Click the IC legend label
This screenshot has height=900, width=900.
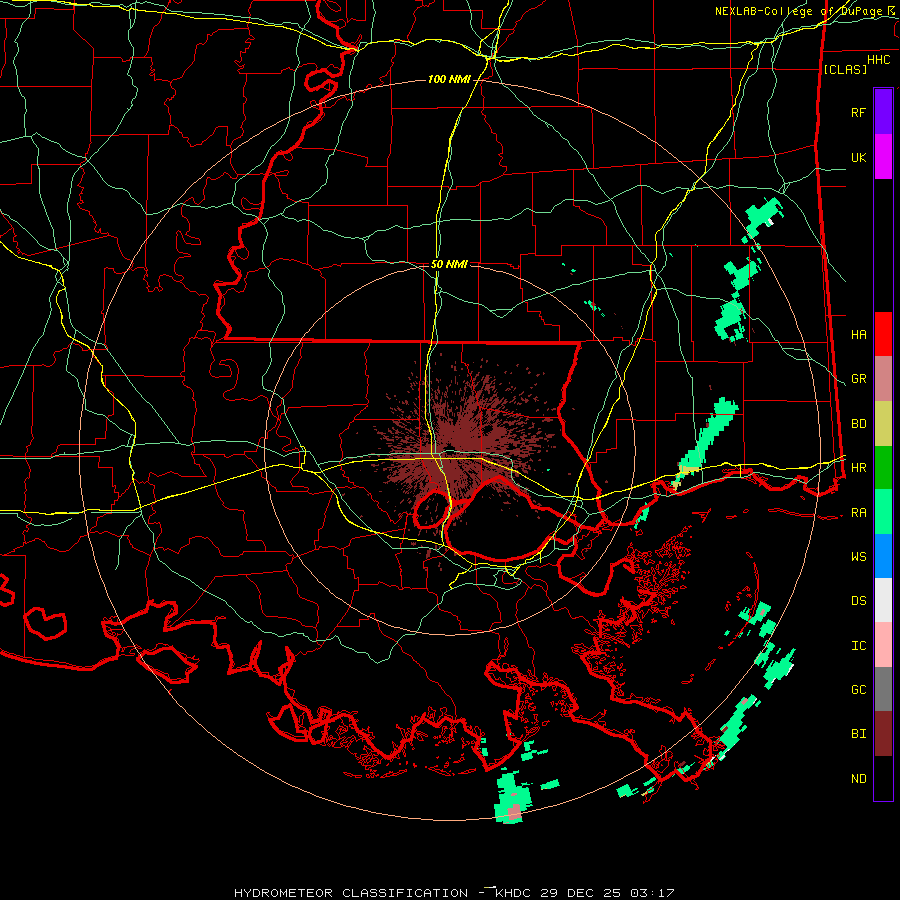coord(858,646)
